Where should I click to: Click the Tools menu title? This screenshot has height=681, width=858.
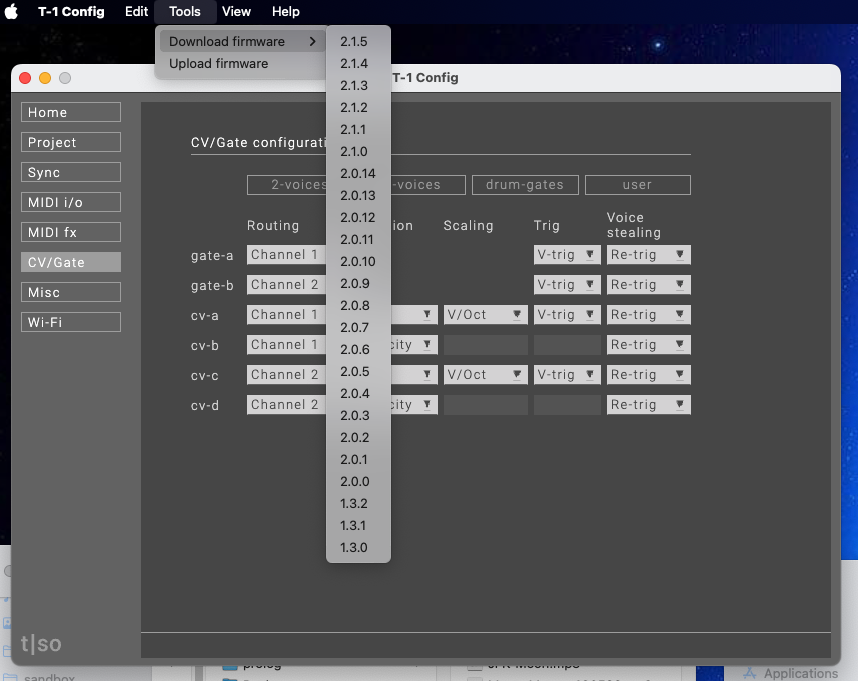pyautogui.click(x=185, y=11)
